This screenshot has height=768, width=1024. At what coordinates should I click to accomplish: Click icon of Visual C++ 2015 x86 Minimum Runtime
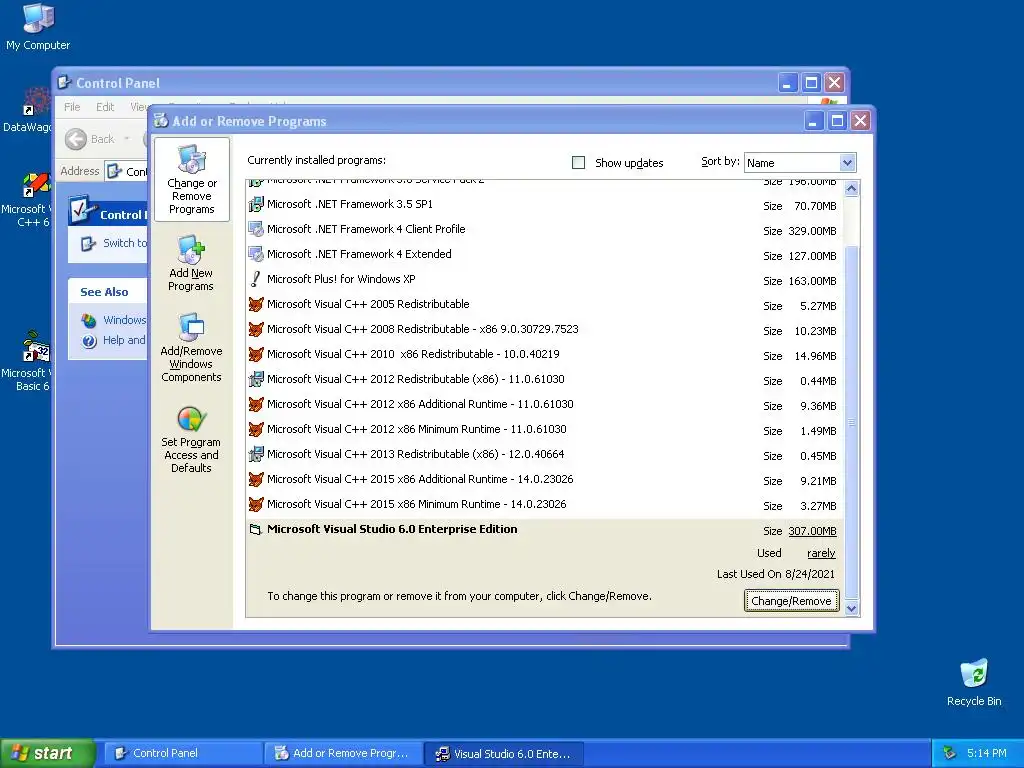[256, 504]
